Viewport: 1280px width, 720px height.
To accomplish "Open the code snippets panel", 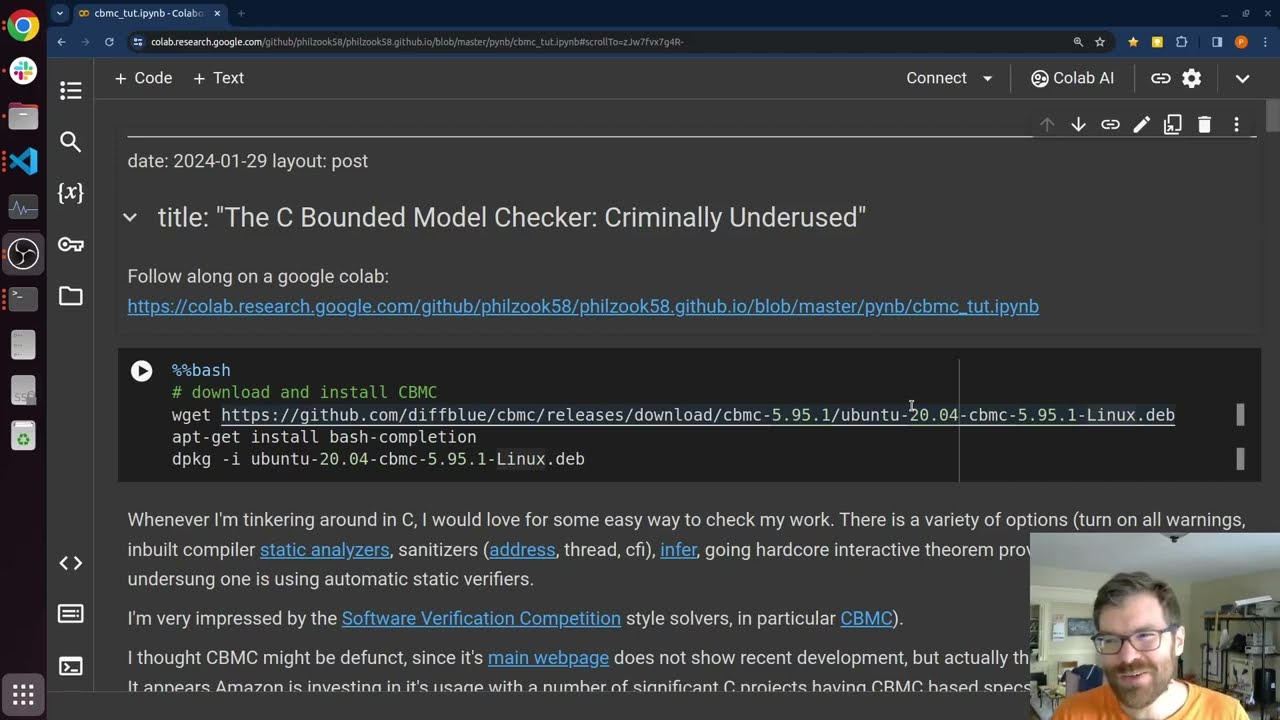I will pos(70,563).
